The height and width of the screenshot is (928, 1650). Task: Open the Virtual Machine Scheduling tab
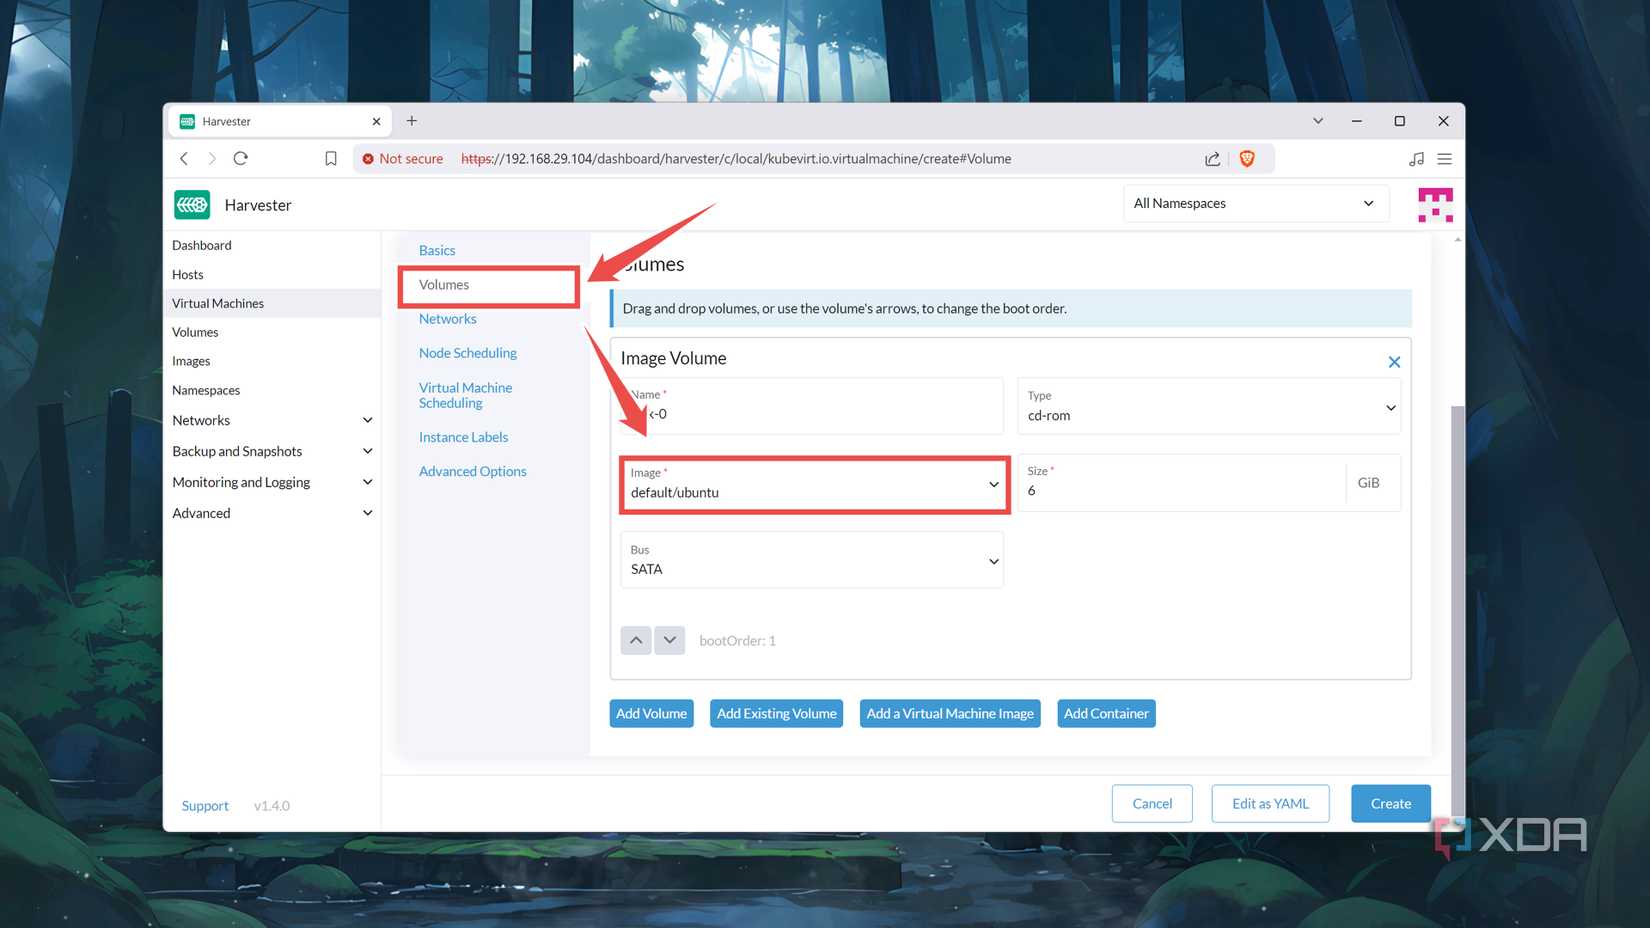click(465, 395)
